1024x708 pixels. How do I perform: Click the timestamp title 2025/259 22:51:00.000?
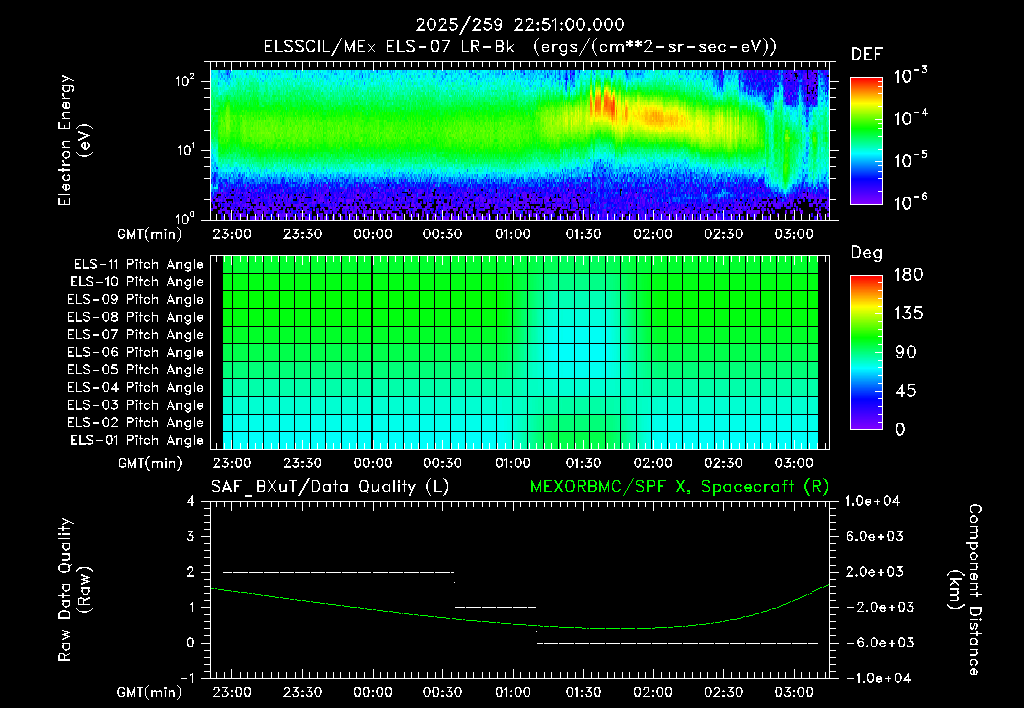[520, 25]
